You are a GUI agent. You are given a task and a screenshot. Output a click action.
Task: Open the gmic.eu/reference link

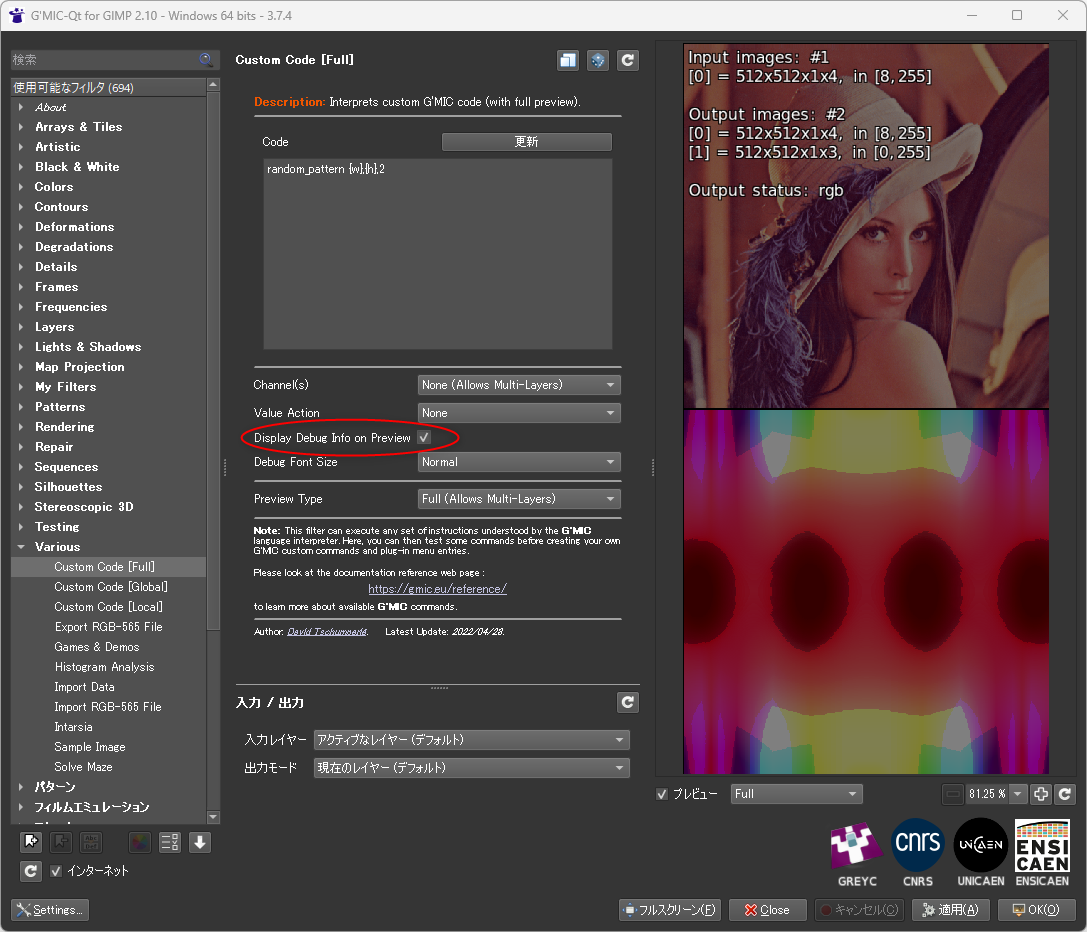[437, 589]
